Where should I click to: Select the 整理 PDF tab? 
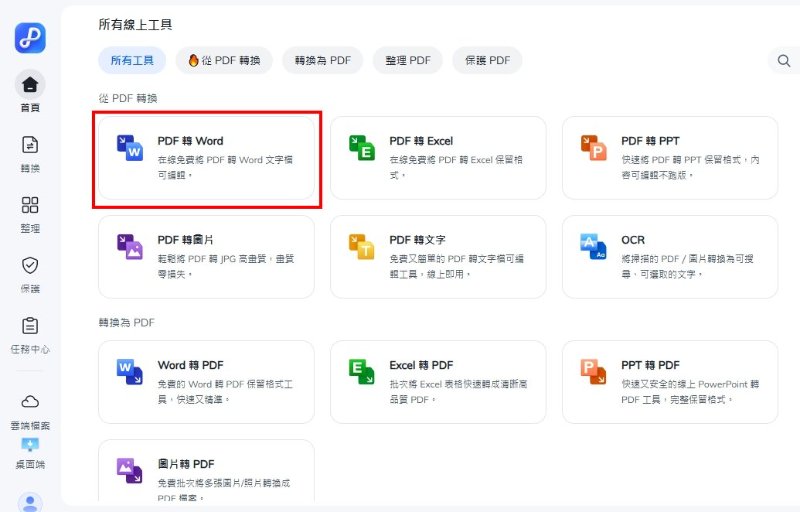coord(408,61)
